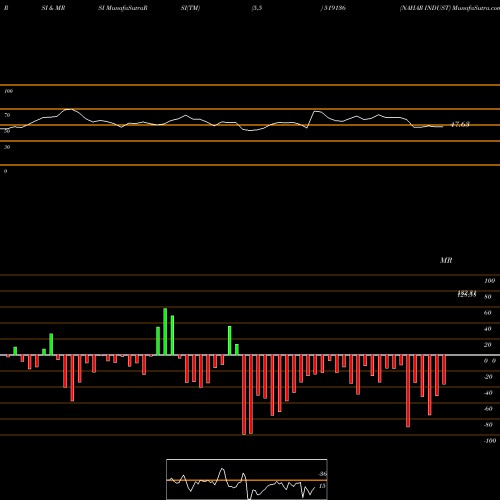Click the overlapping value label near MR 80
The width and height of the screenshot is (500, 500).
tap(467, 294)
